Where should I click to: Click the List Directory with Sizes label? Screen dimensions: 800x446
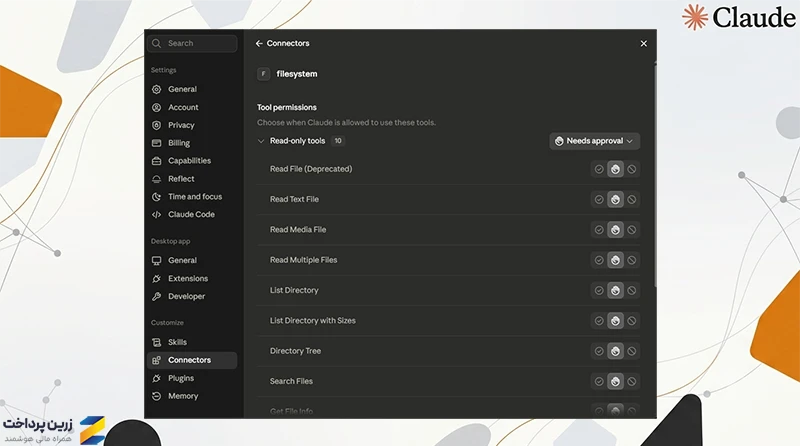[x=313, y=321]
